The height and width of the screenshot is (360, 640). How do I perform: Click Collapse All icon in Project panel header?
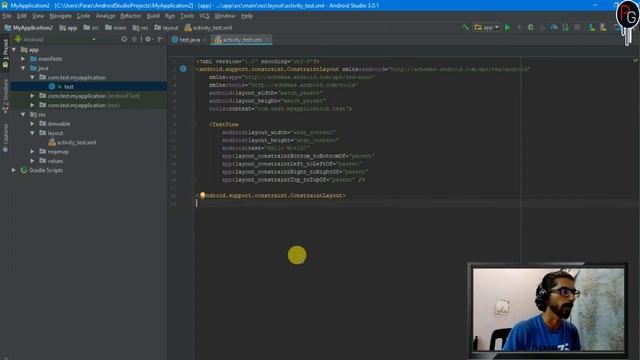click(x=134, y=39)
